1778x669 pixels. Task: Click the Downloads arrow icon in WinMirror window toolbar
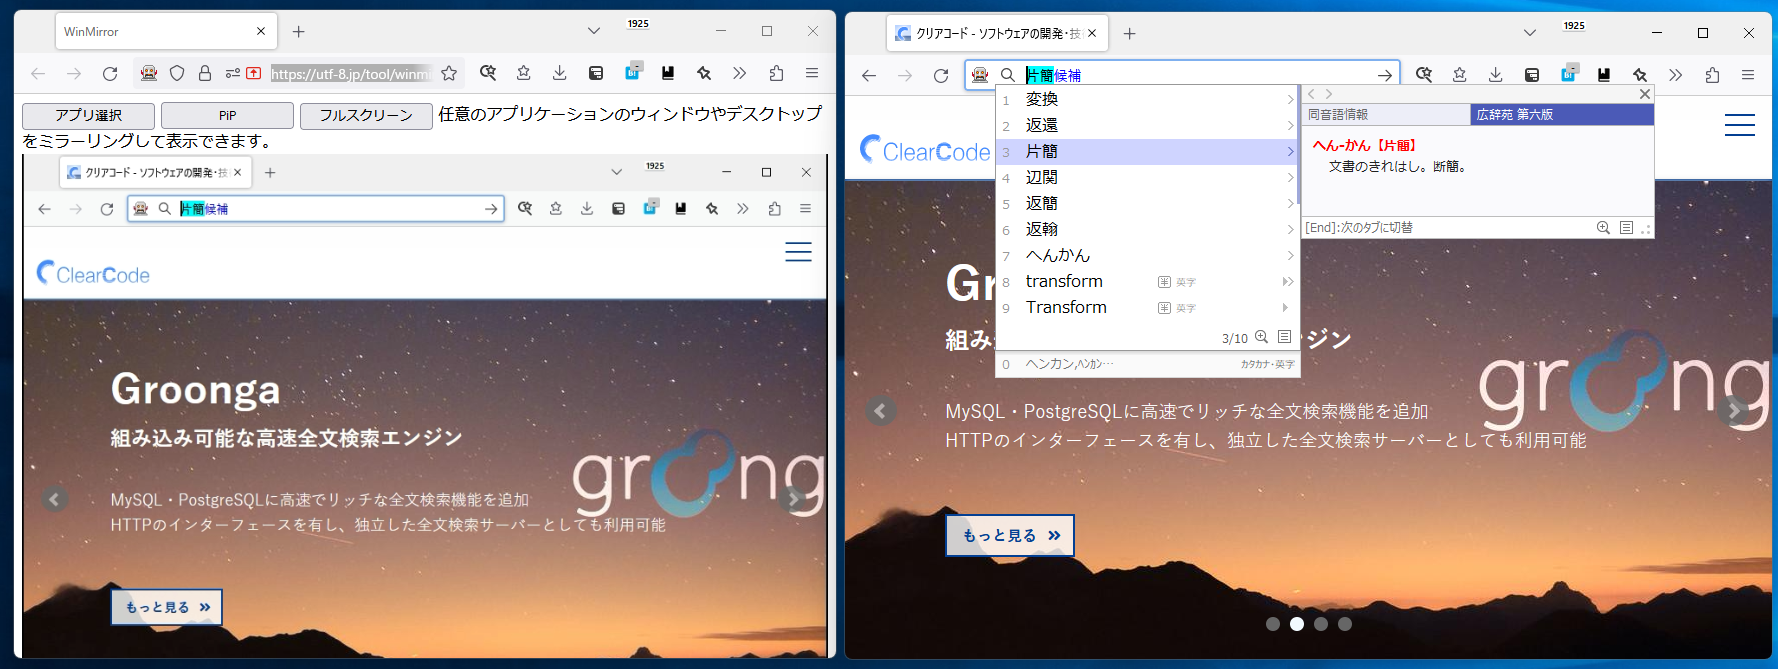pyautogui.click(x=560, y=73)
